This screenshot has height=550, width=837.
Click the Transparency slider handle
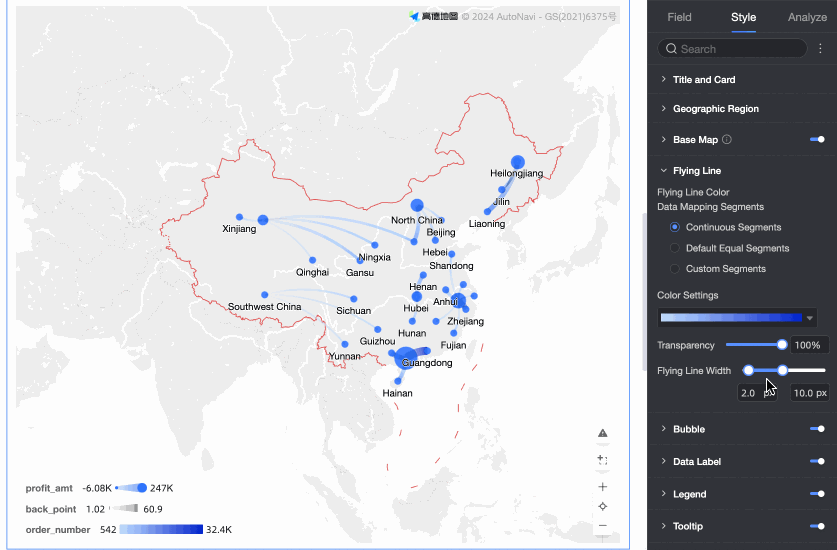coord(782,345)
